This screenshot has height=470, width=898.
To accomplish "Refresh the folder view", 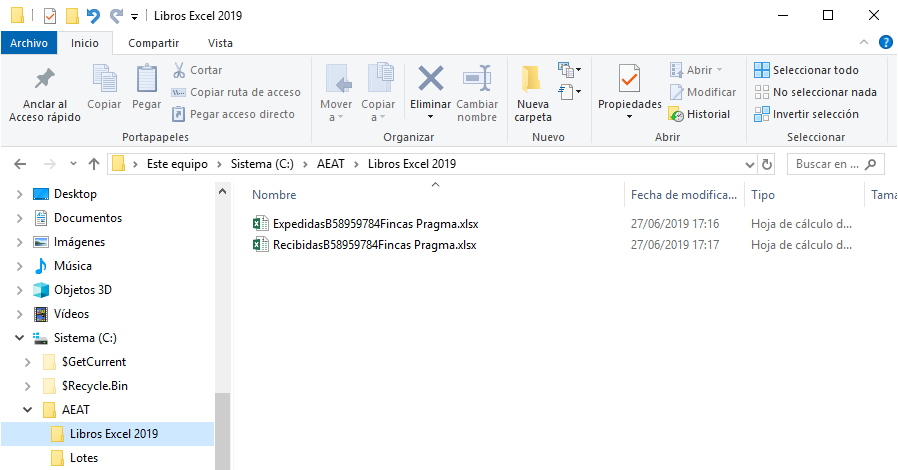I will pyautogui.click(x=767, y=165).
